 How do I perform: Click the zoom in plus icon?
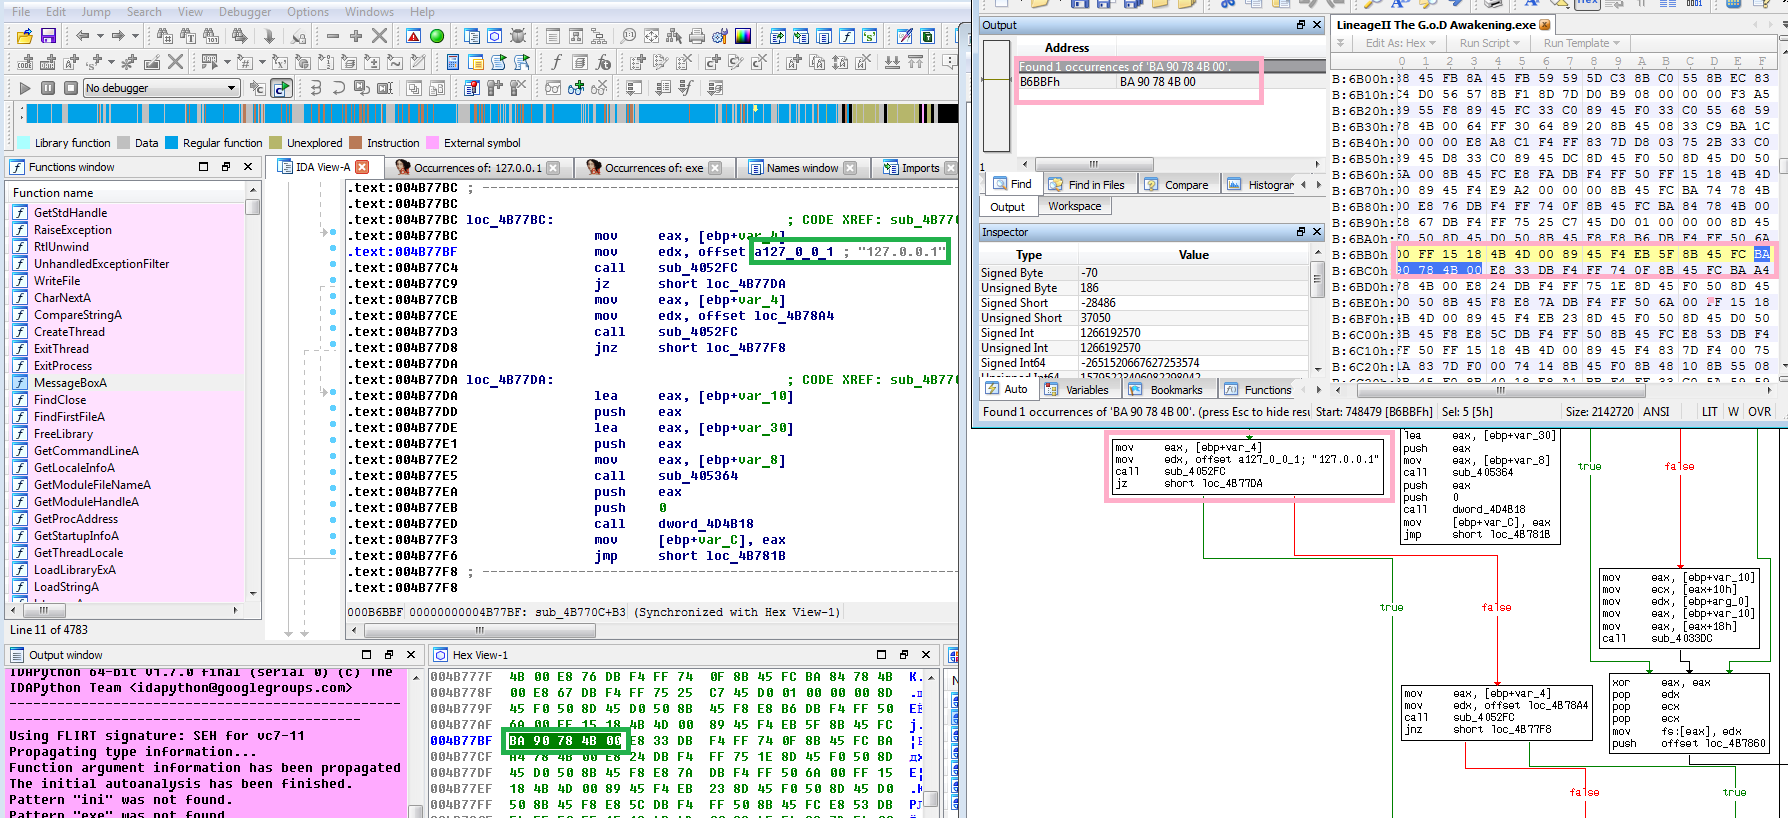(356, 36)
